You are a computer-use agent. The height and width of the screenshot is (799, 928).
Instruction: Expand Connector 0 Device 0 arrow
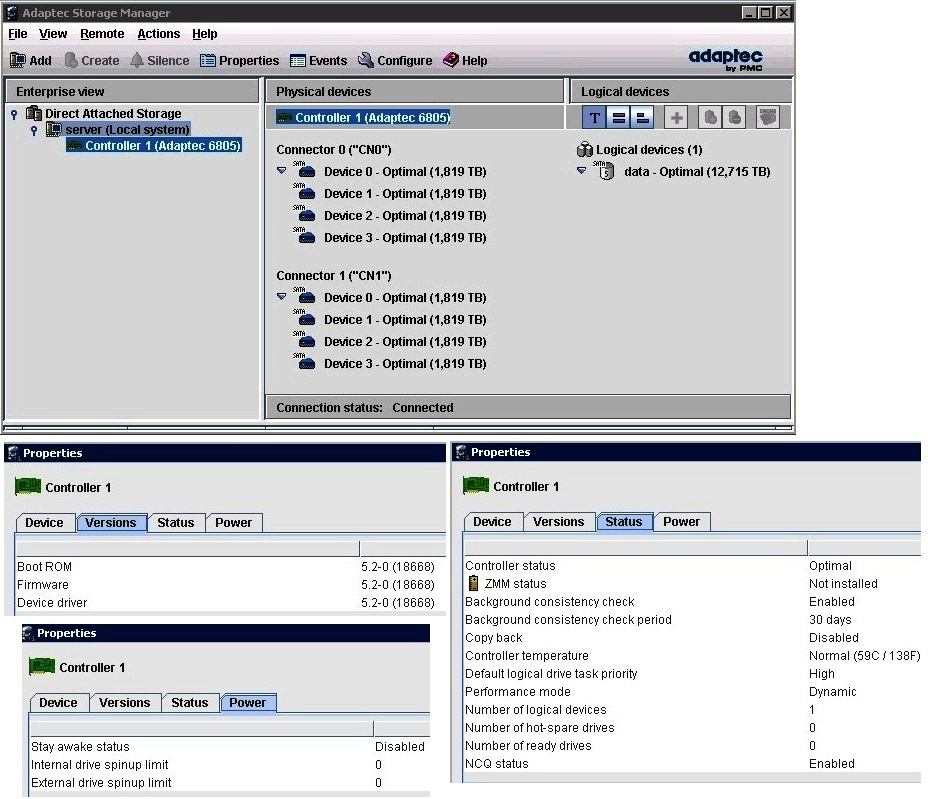[282, 170]
